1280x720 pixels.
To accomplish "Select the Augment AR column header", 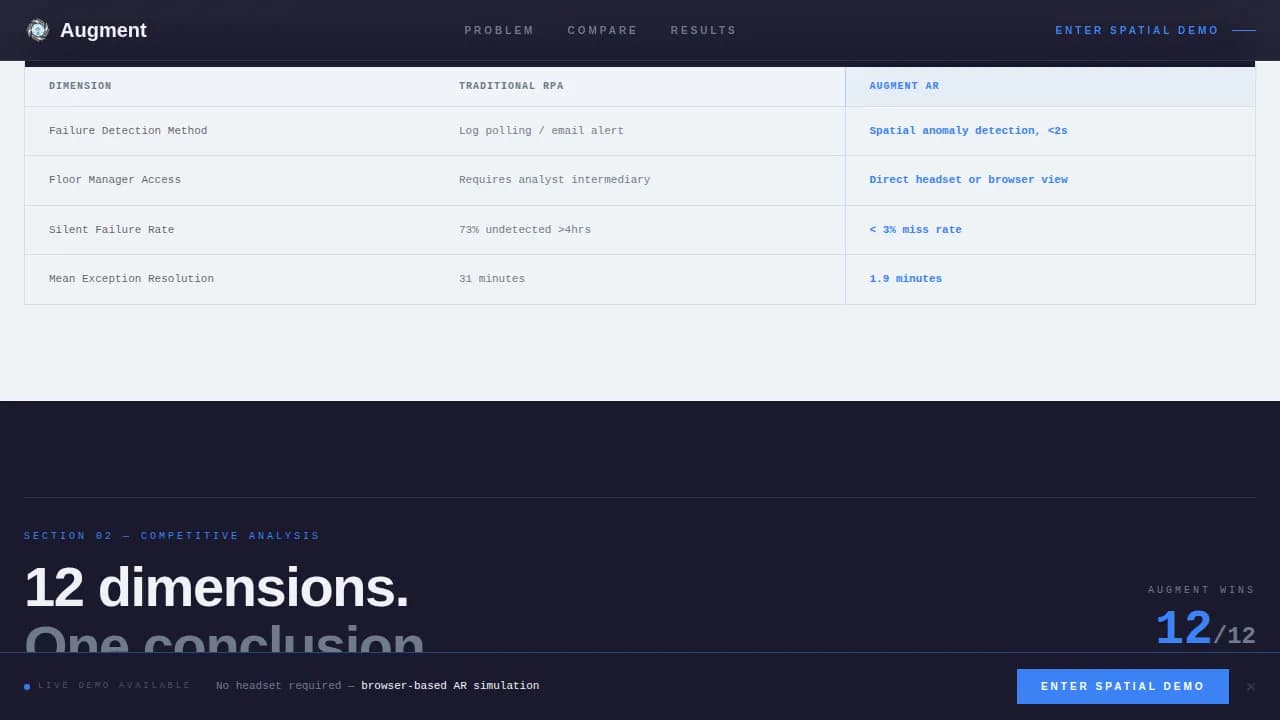I will click(904, 86).
